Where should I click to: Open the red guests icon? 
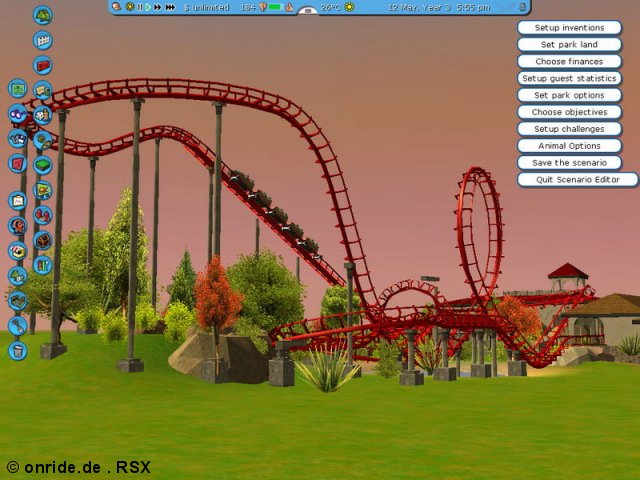[42, 215]
